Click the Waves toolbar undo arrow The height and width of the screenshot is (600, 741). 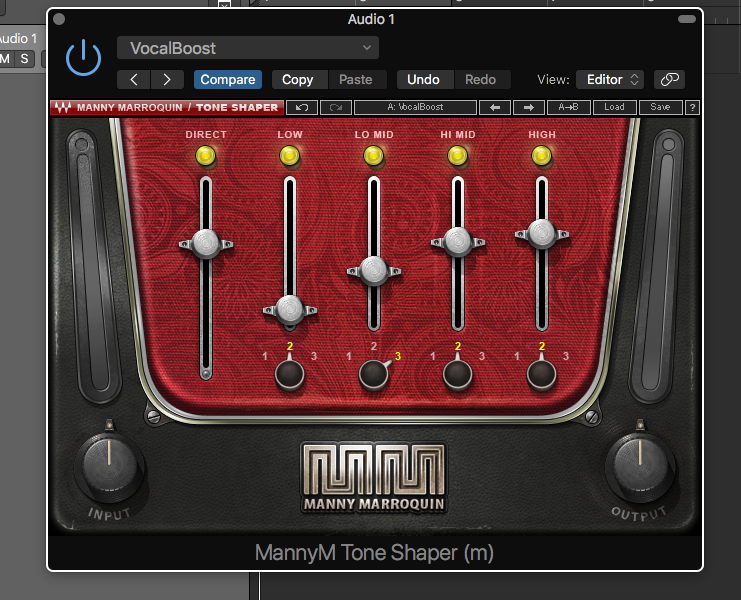(x=302, y=107)
